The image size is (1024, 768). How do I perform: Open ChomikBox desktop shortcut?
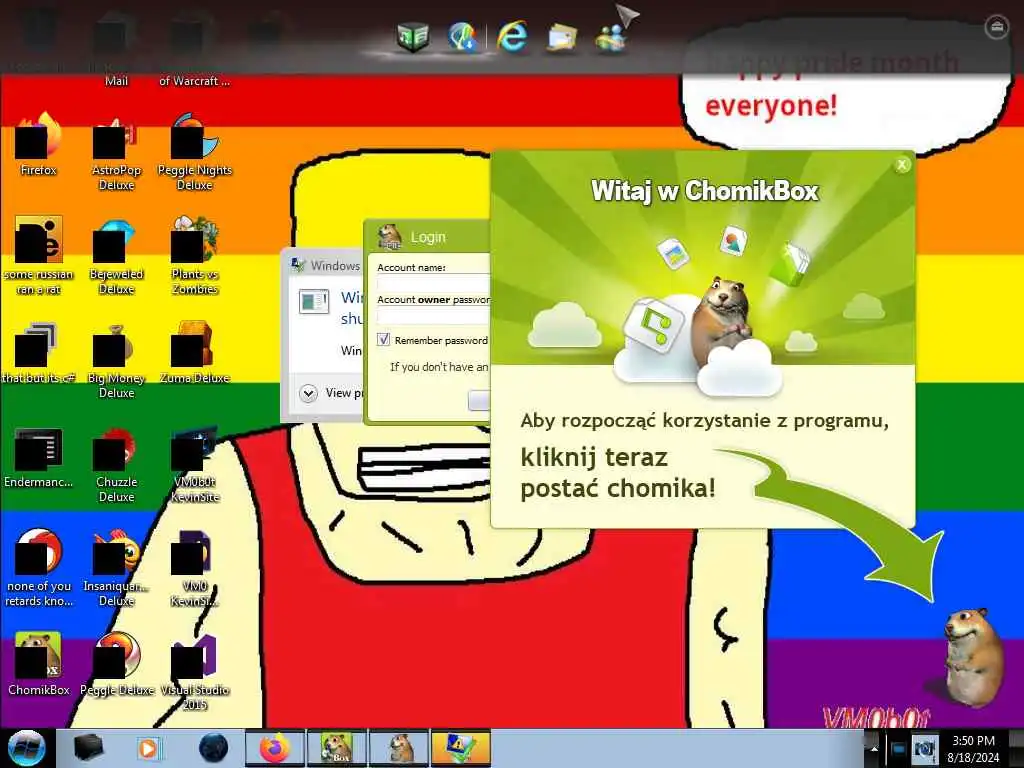tap(39, 665)
